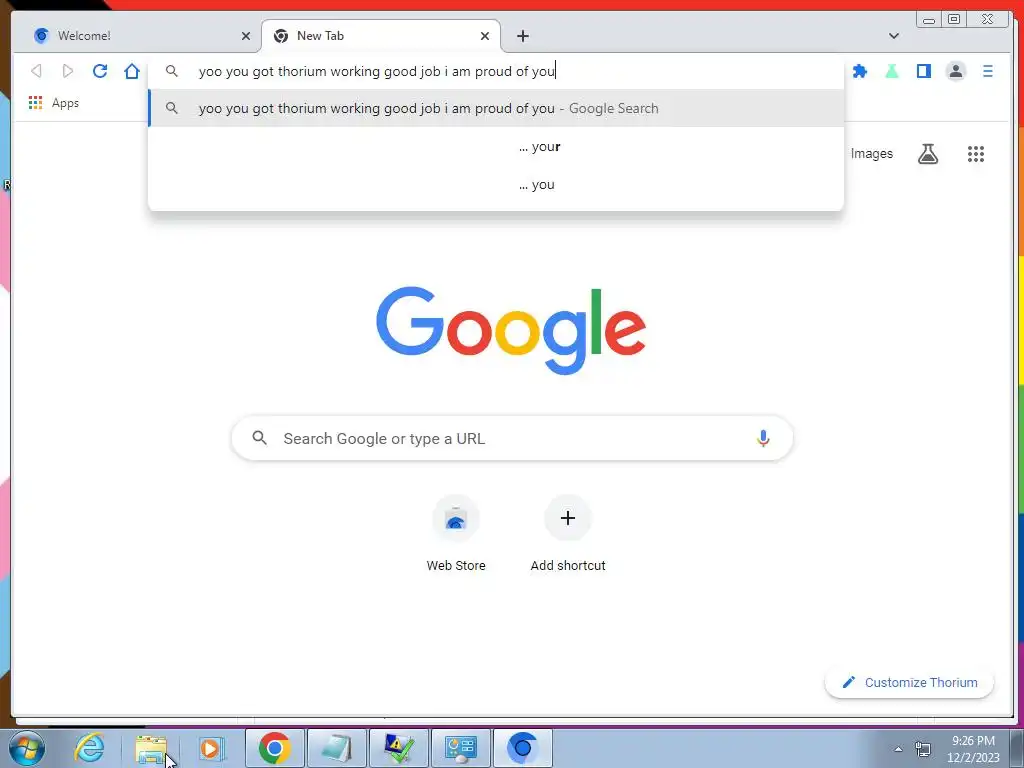Click the Search Google or type a URL box
1024x768 pixels.
[512, 438]
